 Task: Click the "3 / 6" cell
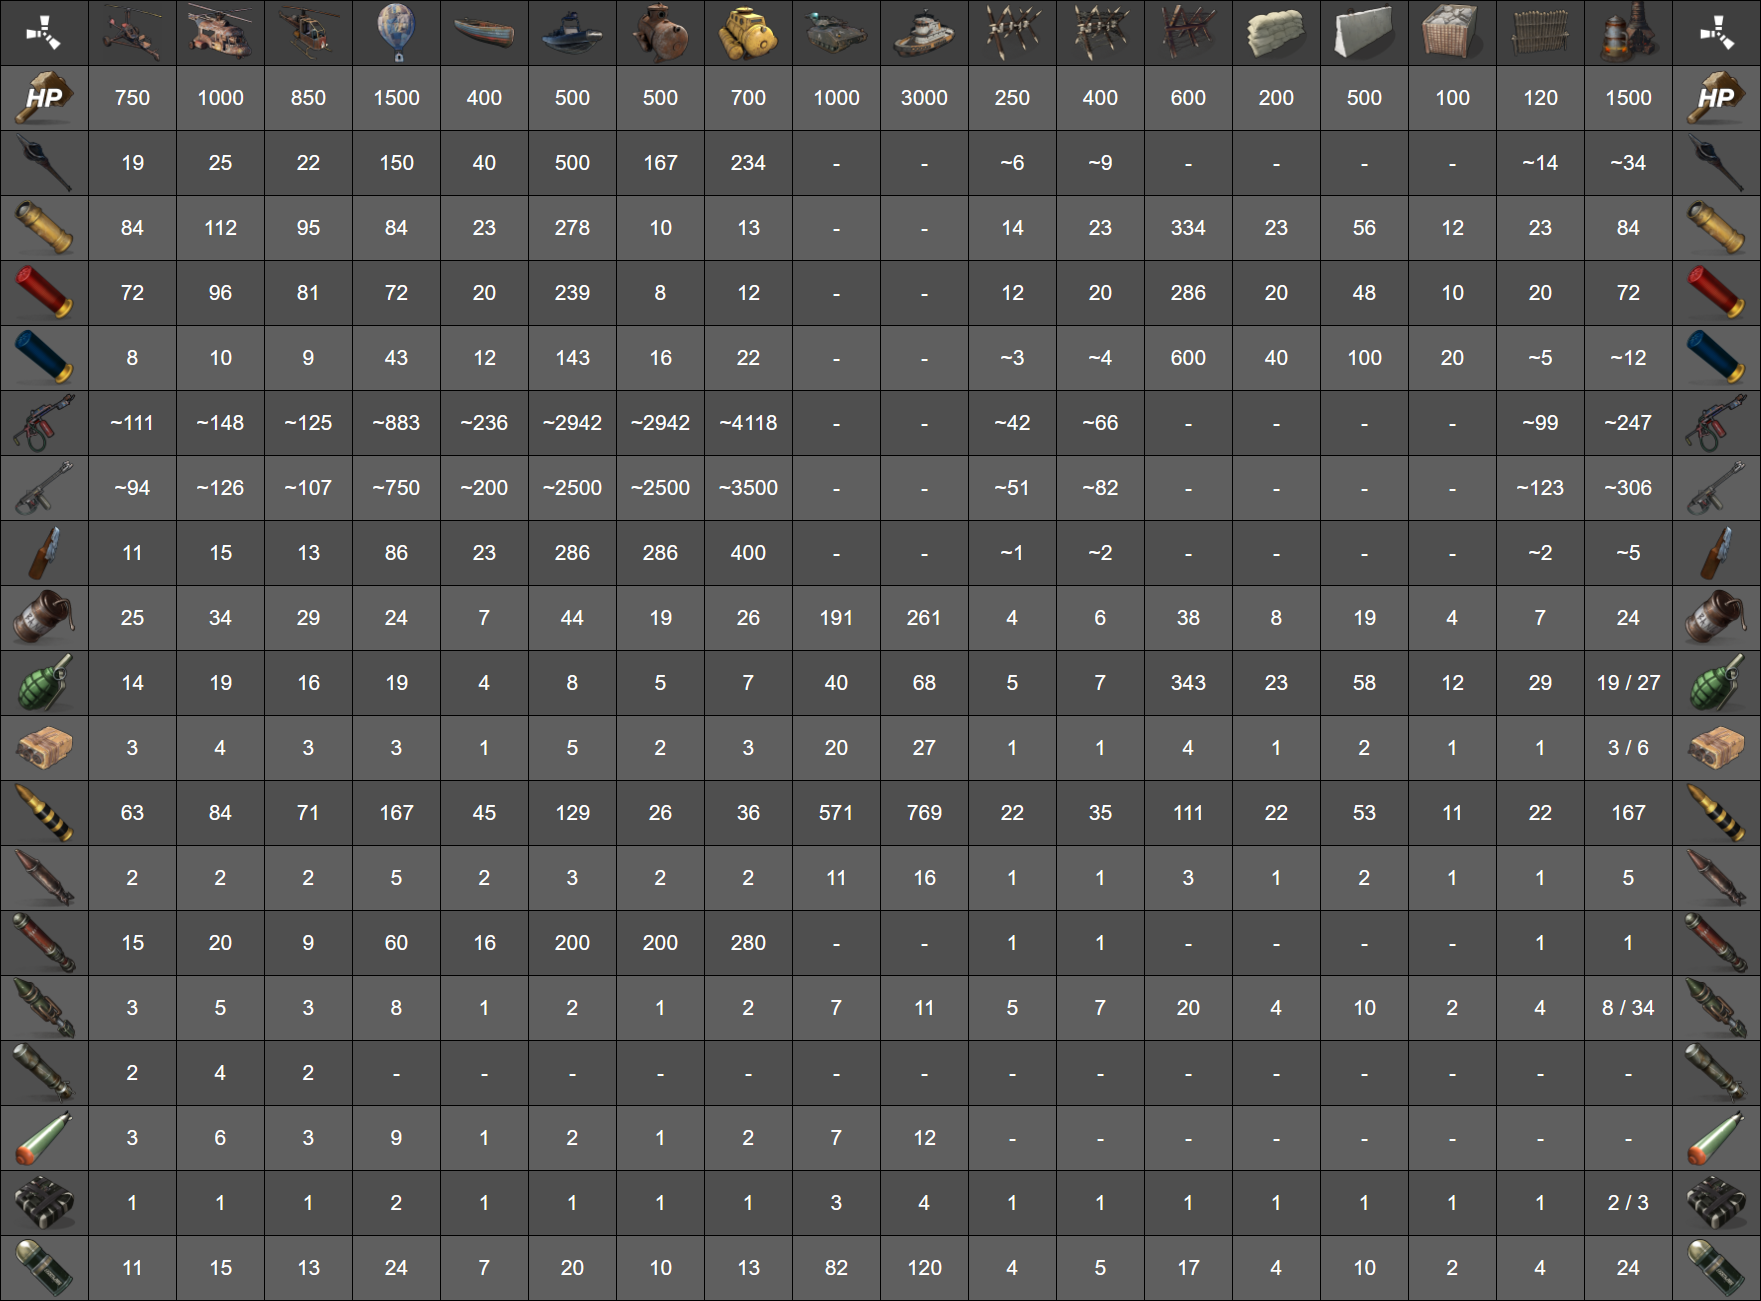coord(1628,748)
